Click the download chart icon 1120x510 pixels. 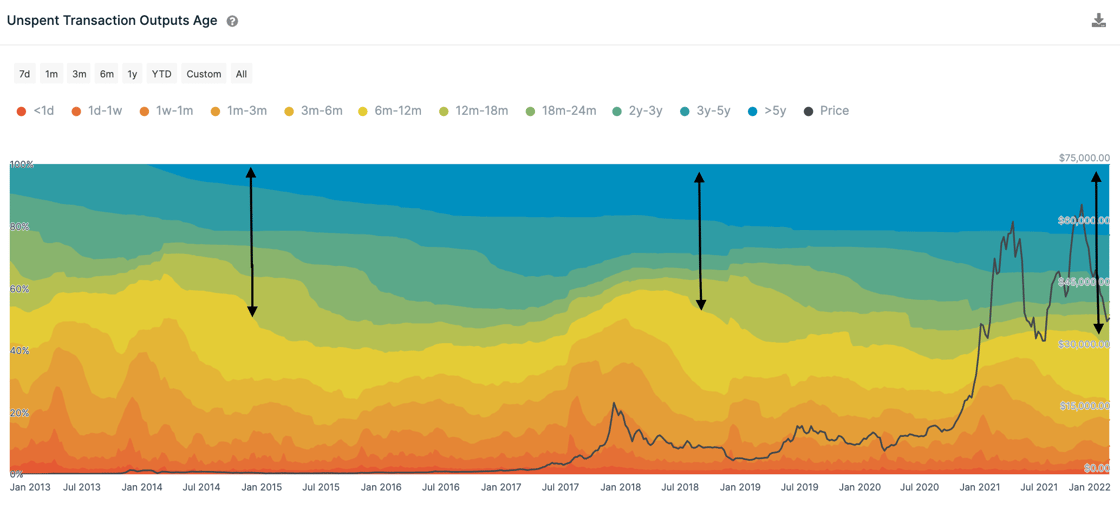(1098, 21)
